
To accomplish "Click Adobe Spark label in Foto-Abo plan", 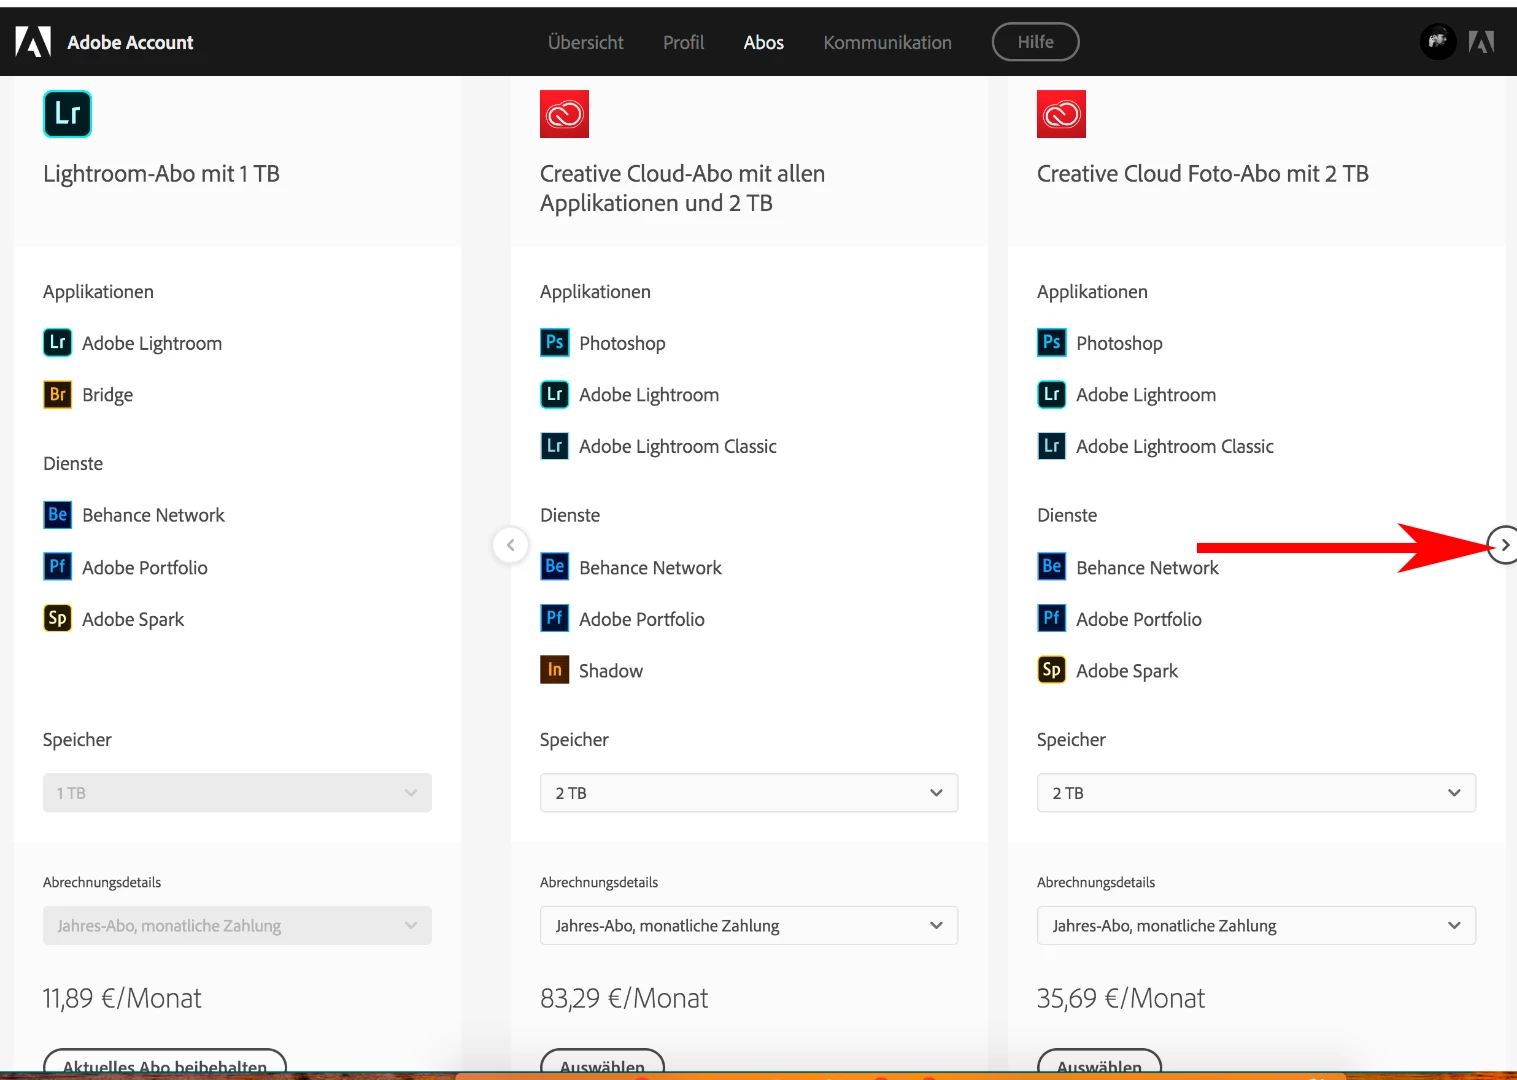I will pyautogui.click(x=1127, y=671).
